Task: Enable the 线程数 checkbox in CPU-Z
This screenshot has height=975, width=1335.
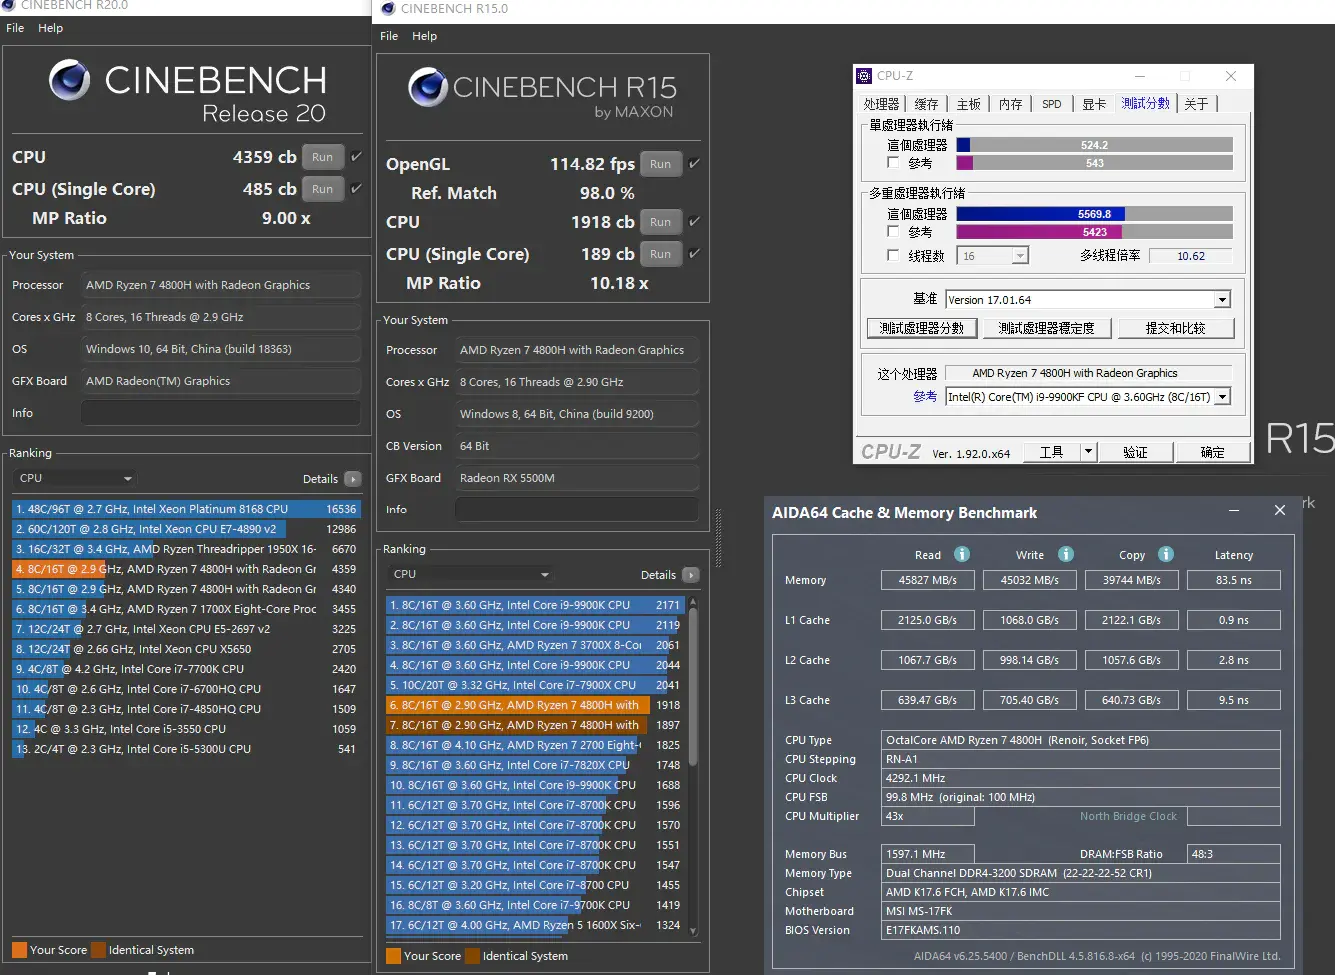Action: (893, 256)
